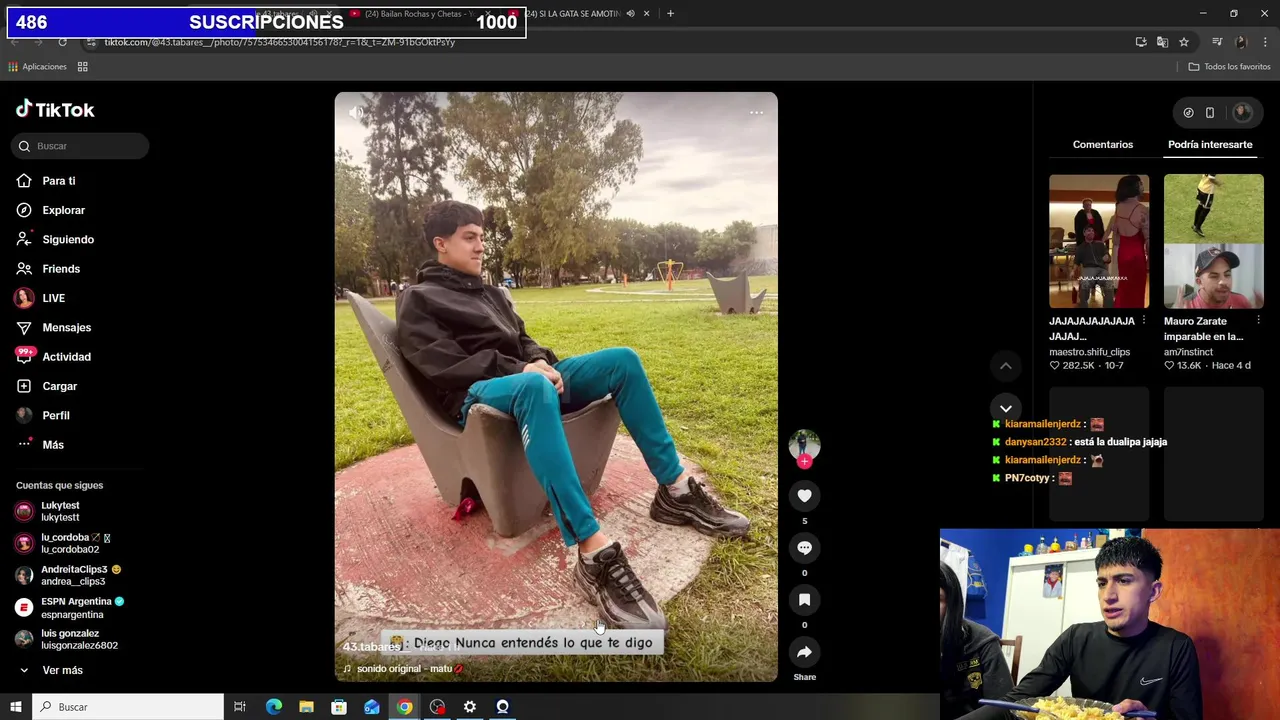
Task: Switch to the Comentarios tab
Action: click(1103, 145)
